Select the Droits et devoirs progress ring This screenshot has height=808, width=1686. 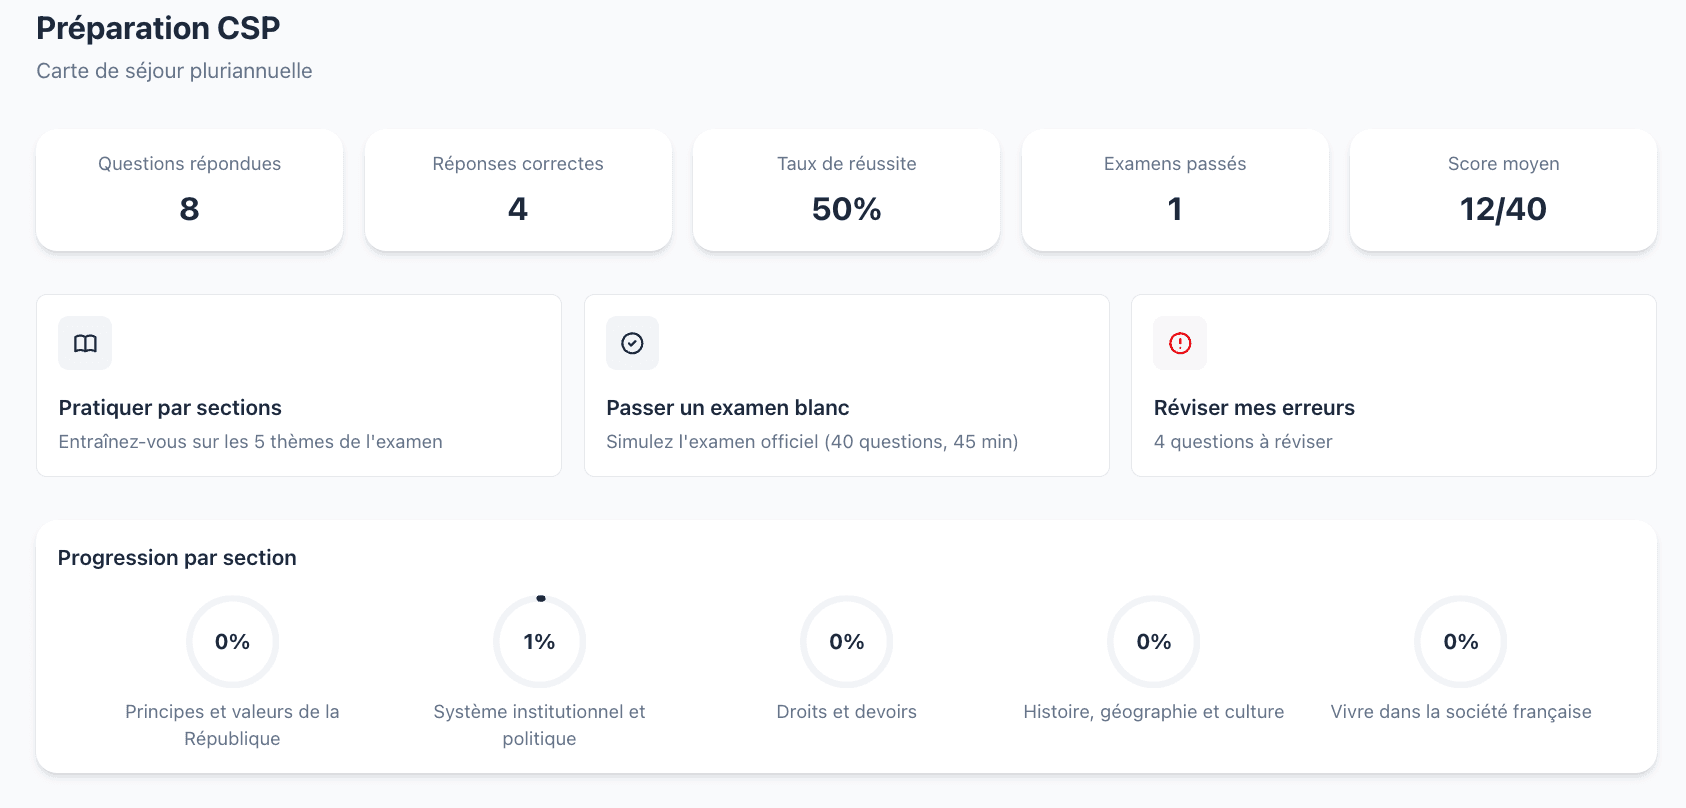coord(846,641)
